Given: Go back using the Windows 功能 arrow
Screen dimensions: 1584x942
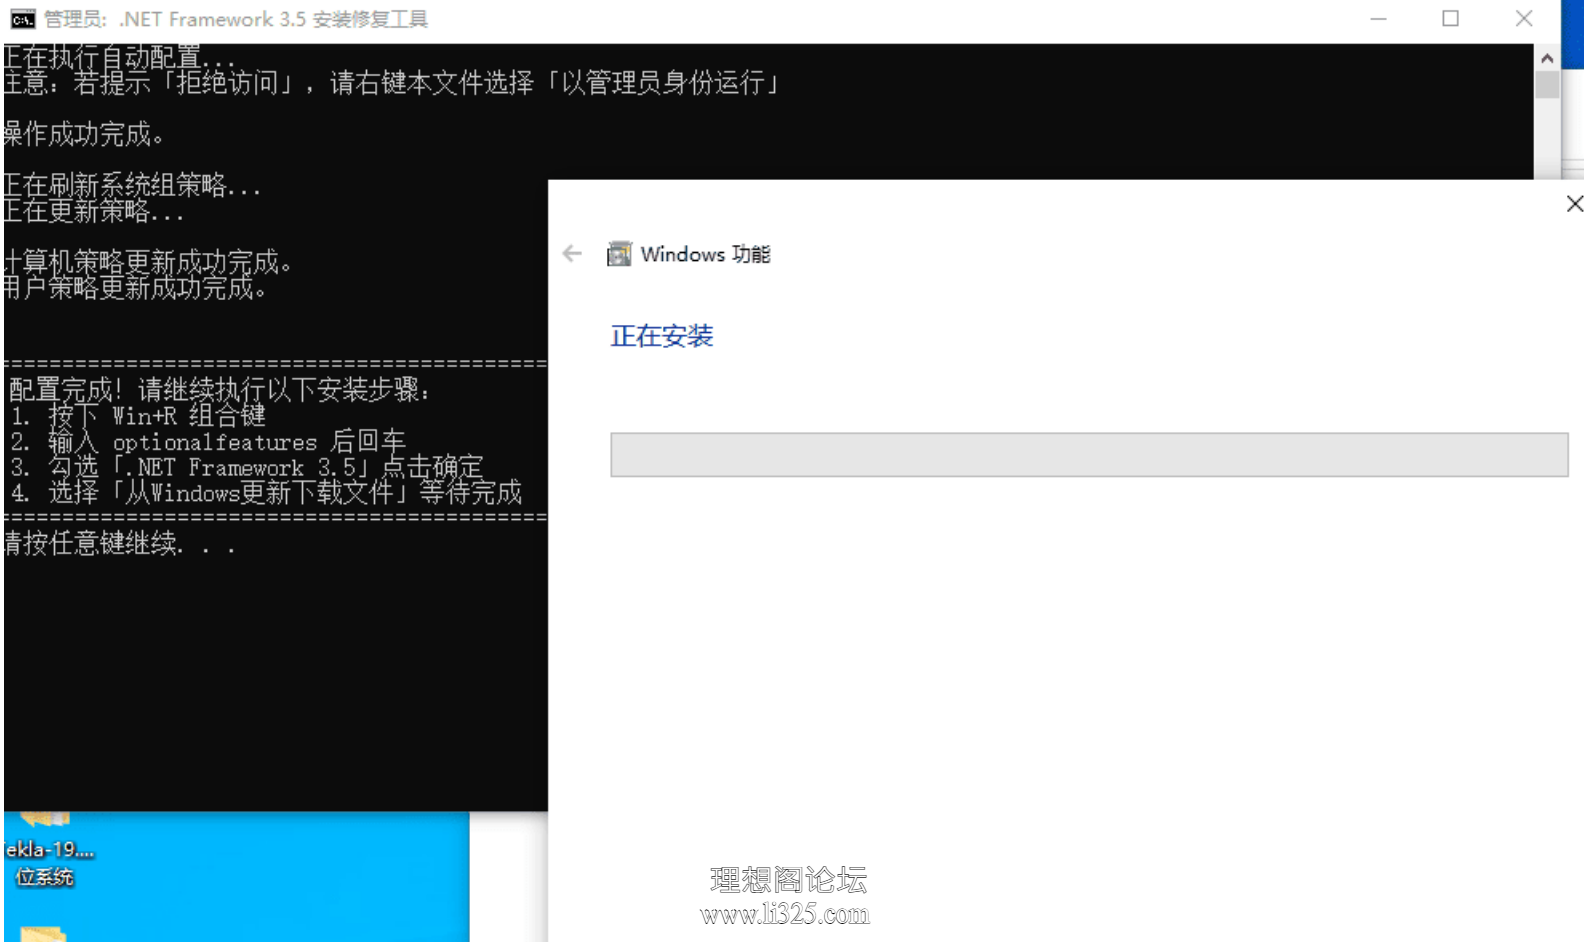Looking at the screenshot, I should coord(572,254).
